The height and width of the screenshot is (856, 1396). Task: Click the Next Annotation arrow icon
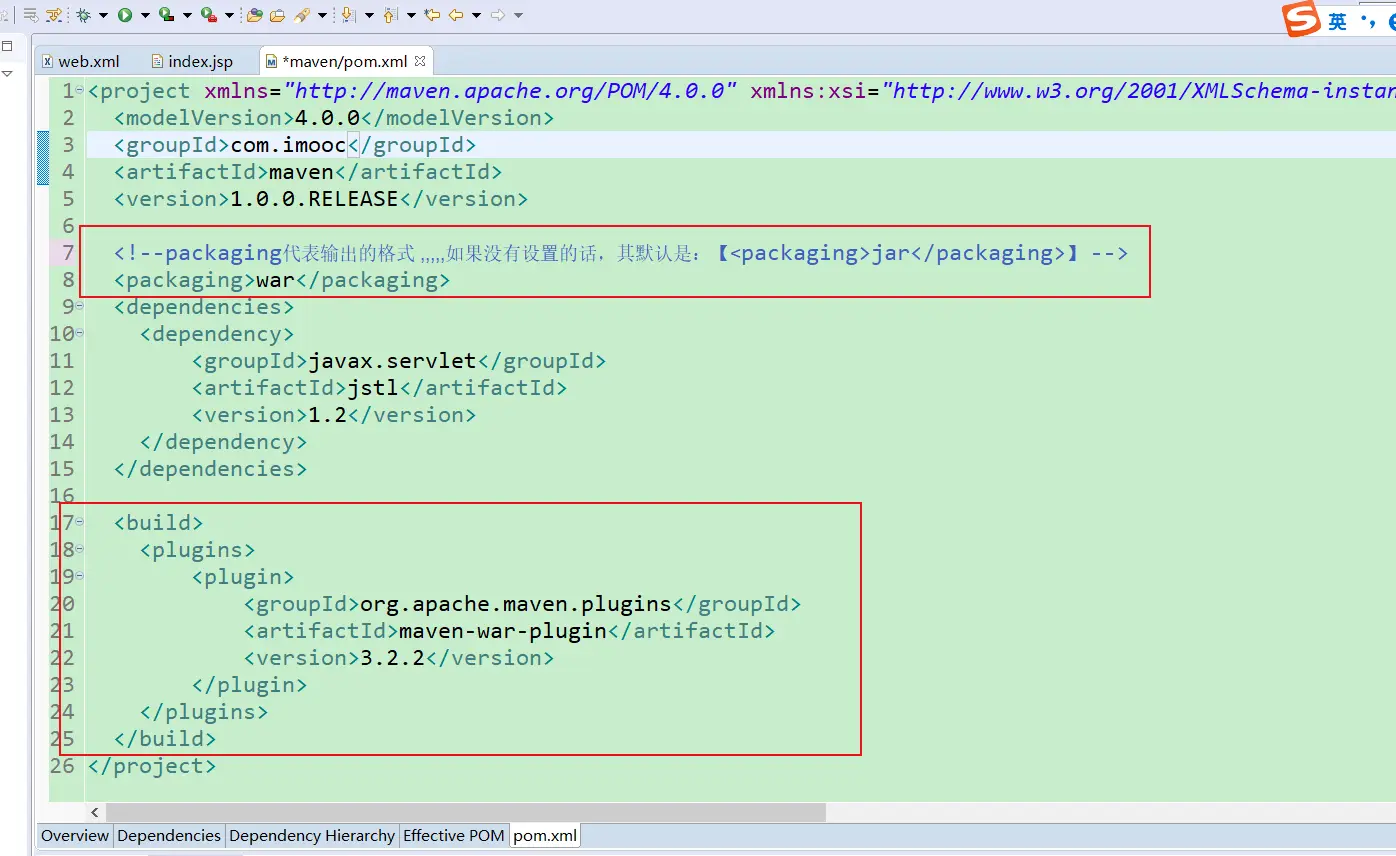[x=348, y=15]
